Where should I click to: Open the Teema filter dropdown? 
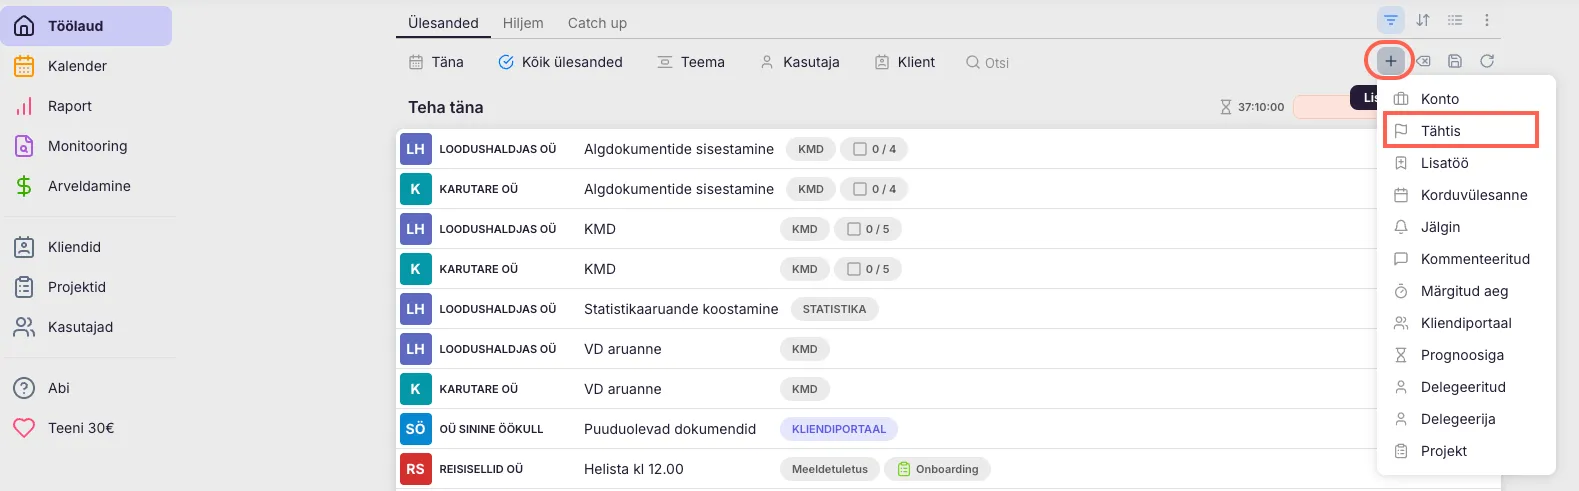click(x=691, y=62)
